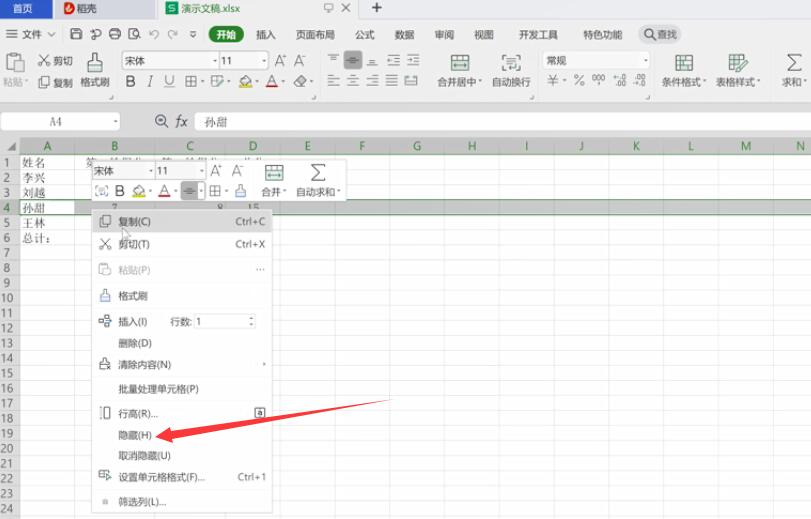Apply percent style format
Image resolution: width=811 pixels, height=519 pixels.
tap(579, 80)
